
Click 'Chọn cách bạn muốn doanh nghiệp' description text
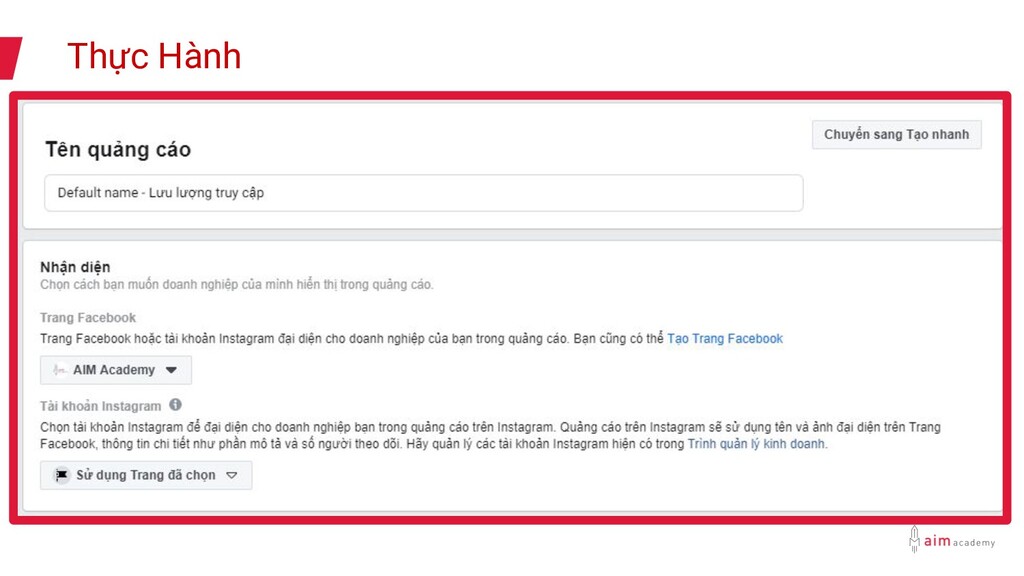click(x=236, y=284)
